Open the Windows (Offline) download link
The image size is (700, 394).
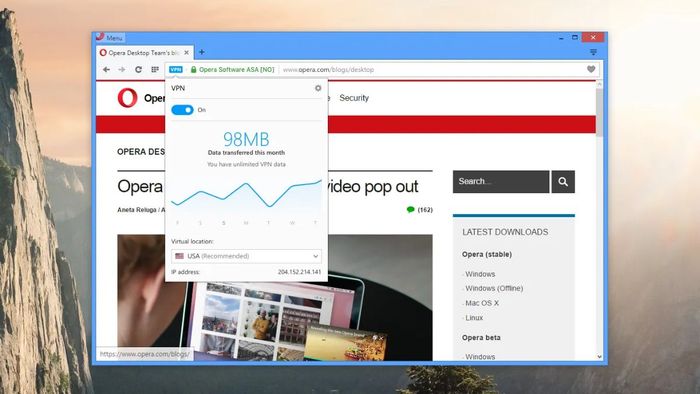[494, 288]
